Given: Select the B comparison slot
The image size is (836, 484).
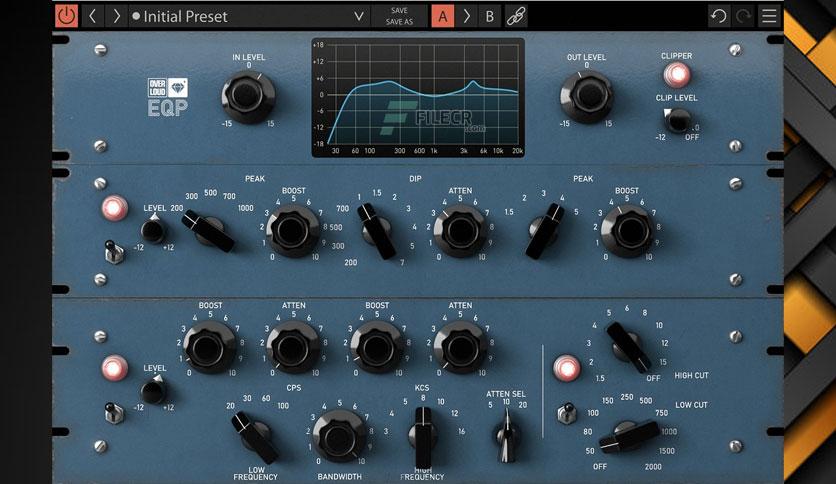Looking at the screenshot, I should (x=489, y=16).
